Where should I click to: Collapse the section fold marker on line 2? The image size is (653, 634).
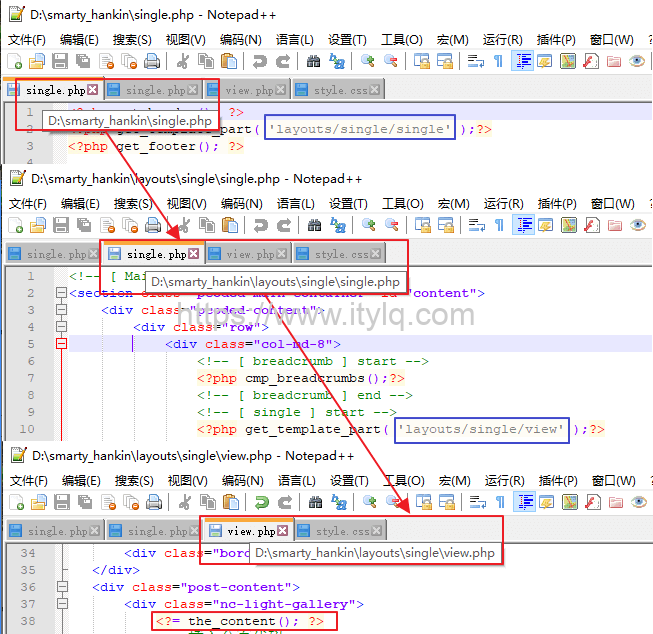61,294
